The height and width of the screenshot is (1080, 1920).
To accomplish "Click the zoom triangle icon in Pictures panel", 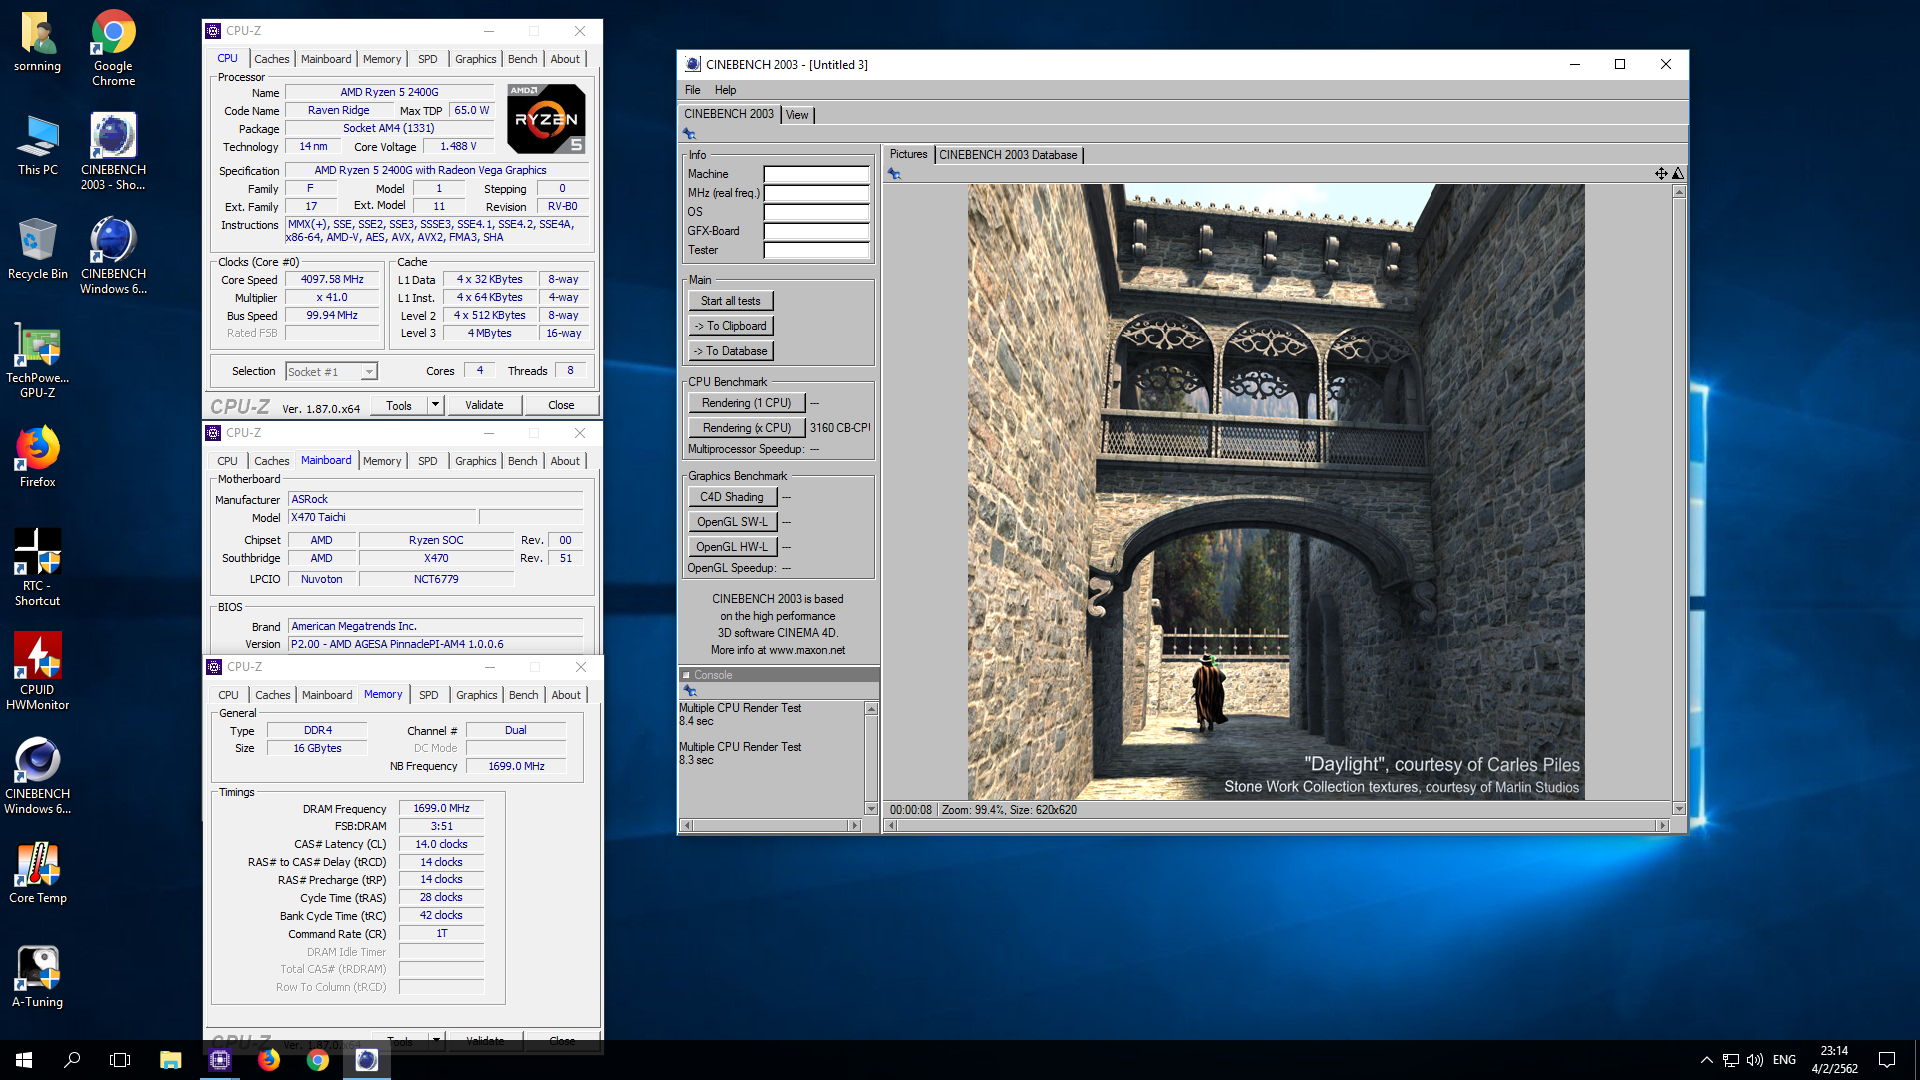I will tap(1678, 173).
